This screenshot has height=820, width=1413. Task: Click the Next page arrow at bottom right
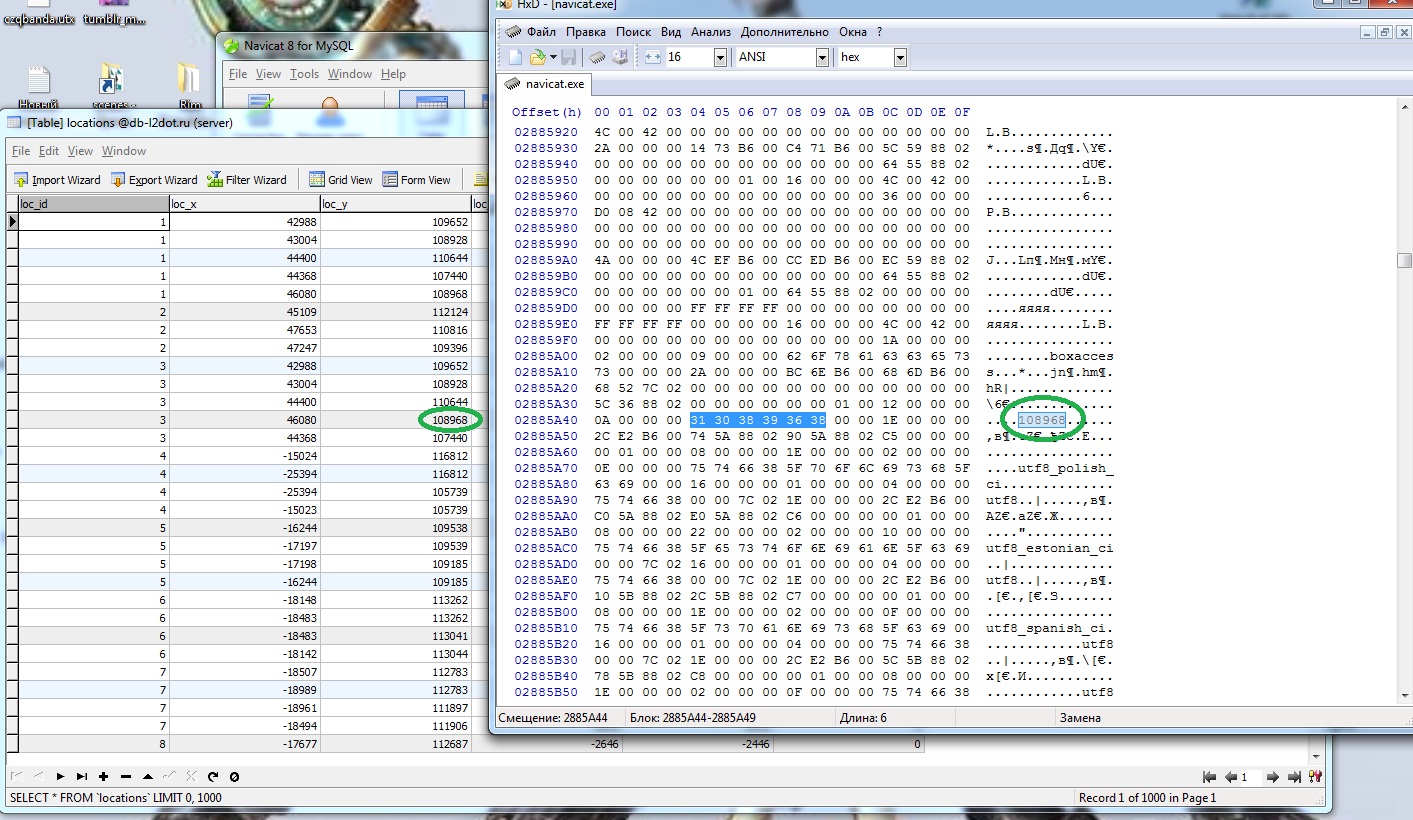pyautogui.click(x=1273, y=777)
